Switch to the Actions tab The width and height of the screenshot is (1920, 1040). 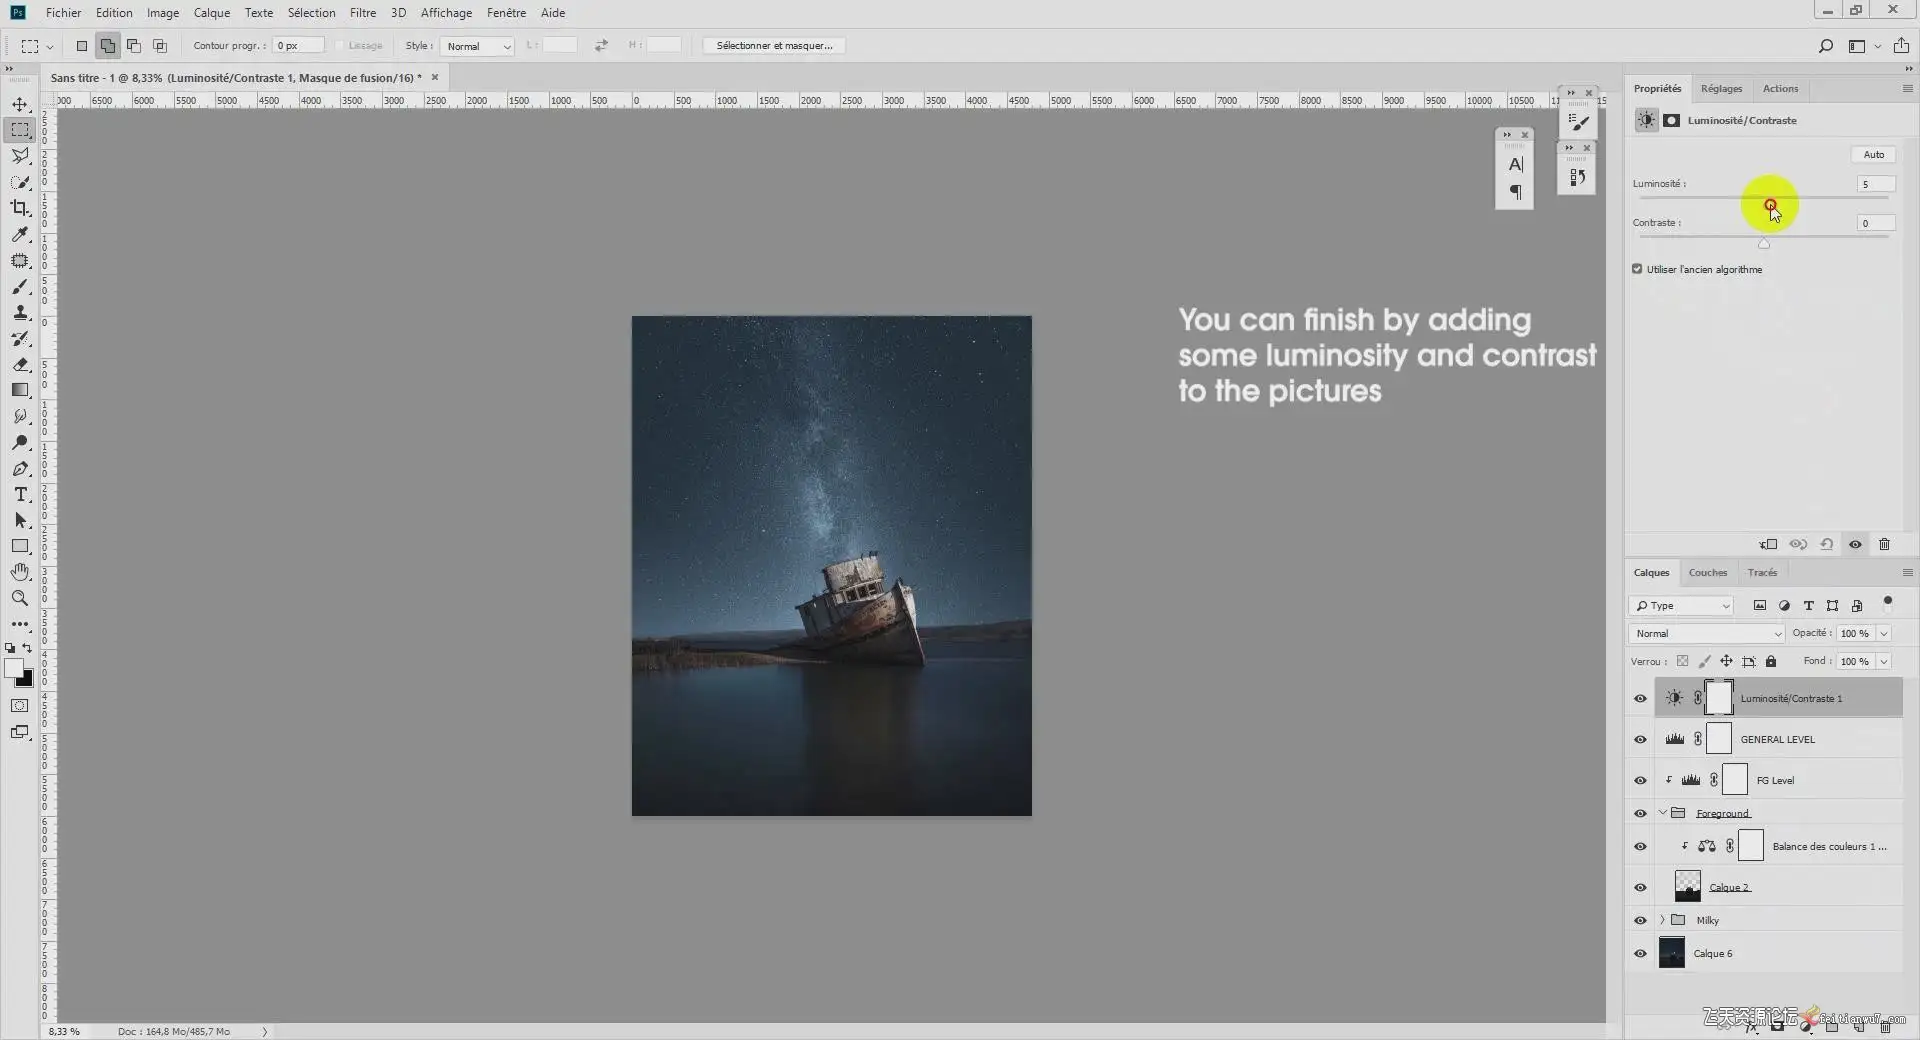click(1780, 89)
